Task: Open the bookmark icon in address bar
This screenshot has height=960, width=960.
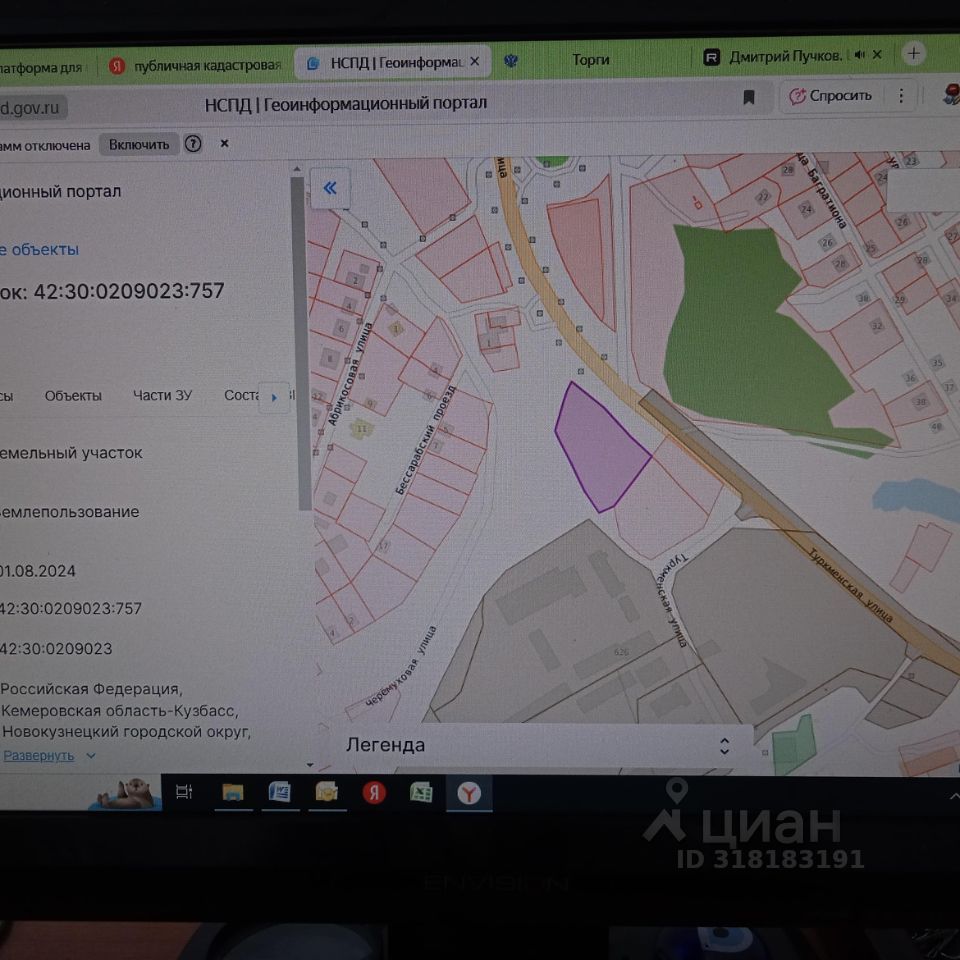Action: pyautogui.click(x=748, y=97)
